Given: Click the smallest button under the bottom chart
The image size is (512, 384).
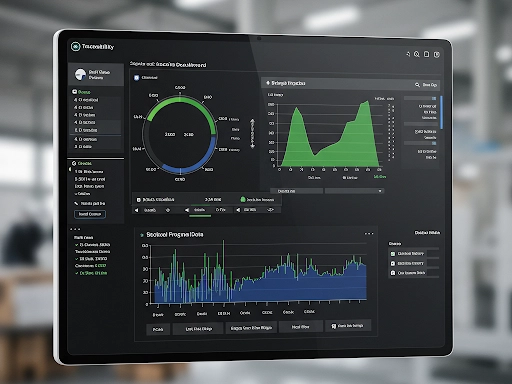Looking at the screenshot, I should coord(158,329).
